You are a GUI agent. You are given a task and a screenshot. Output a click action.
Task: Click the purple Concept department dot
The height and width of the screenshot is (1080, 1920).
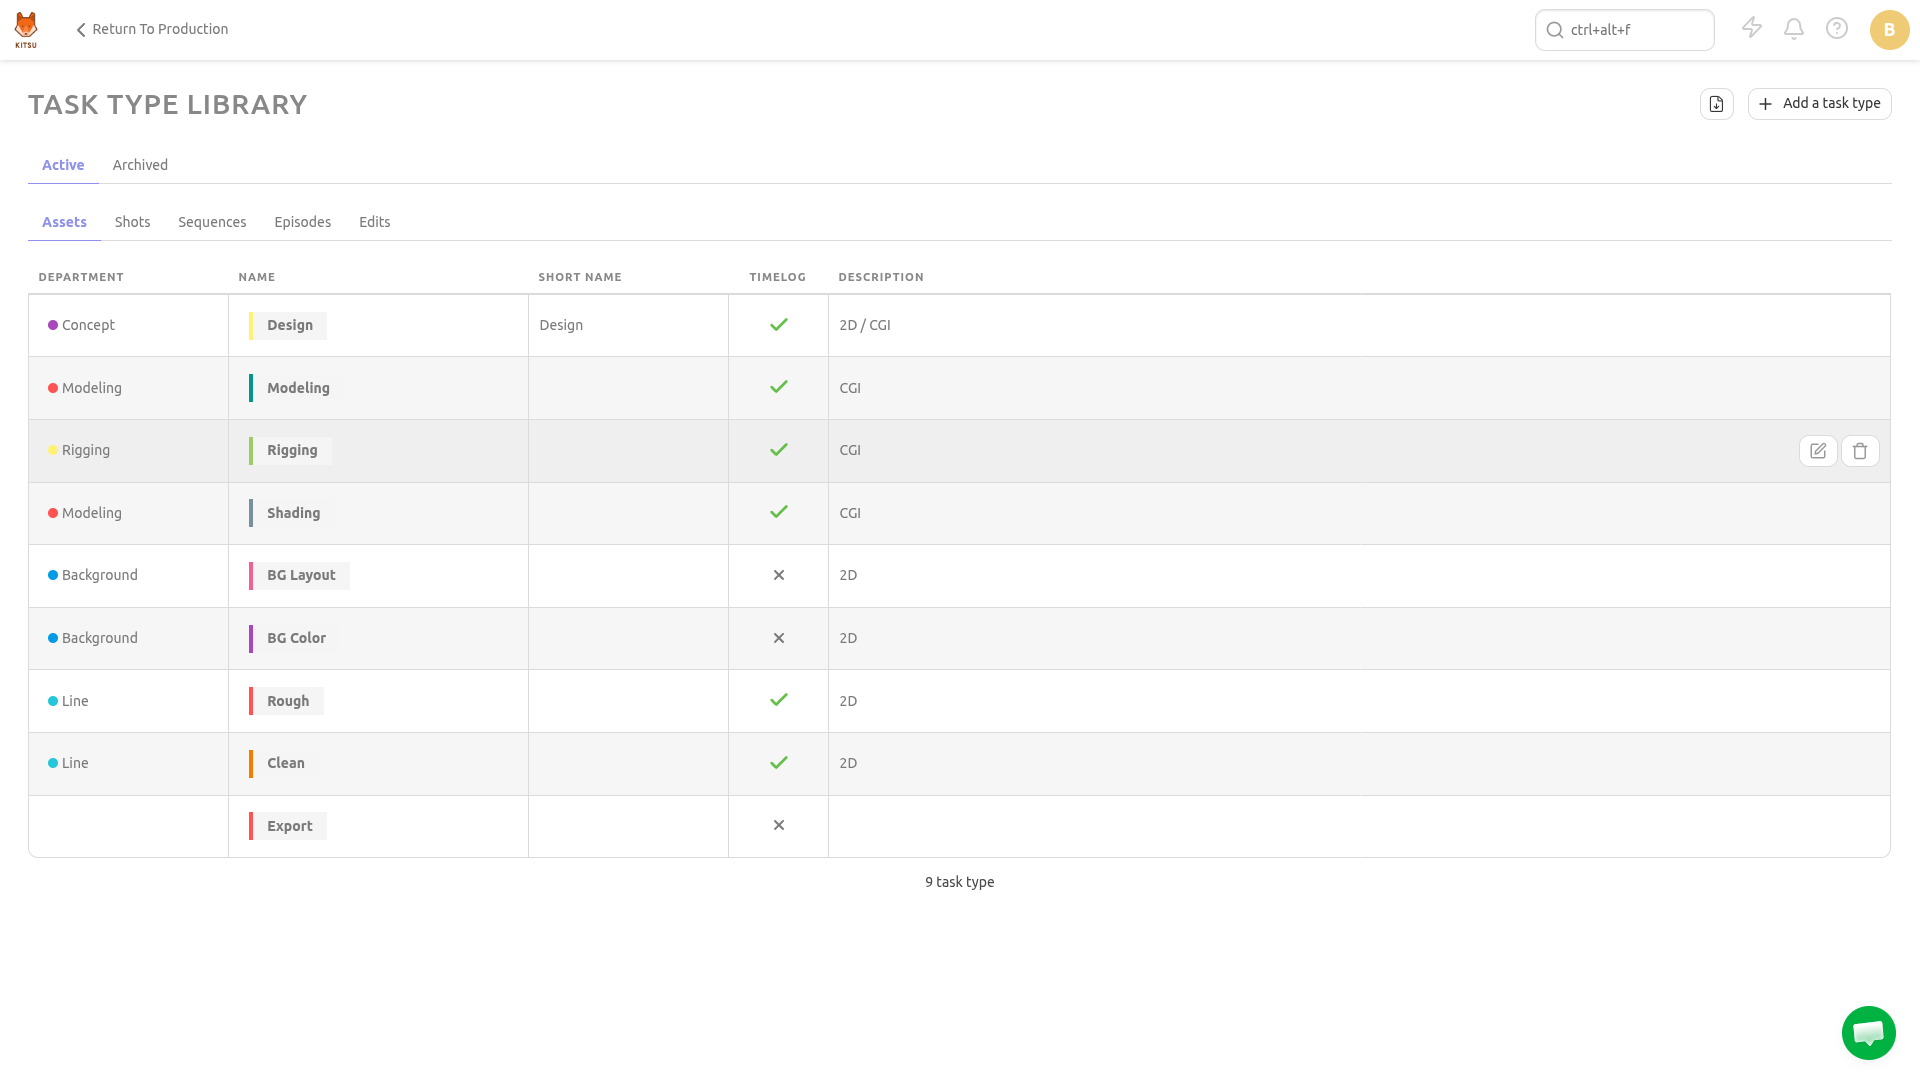53,325
